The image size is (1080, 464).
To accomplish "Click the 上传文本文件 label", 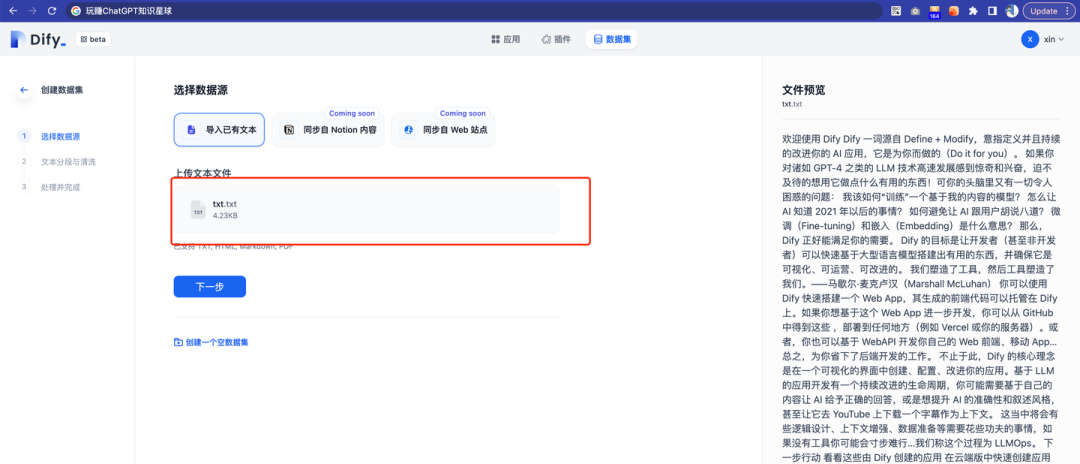I will pos(202,172).
